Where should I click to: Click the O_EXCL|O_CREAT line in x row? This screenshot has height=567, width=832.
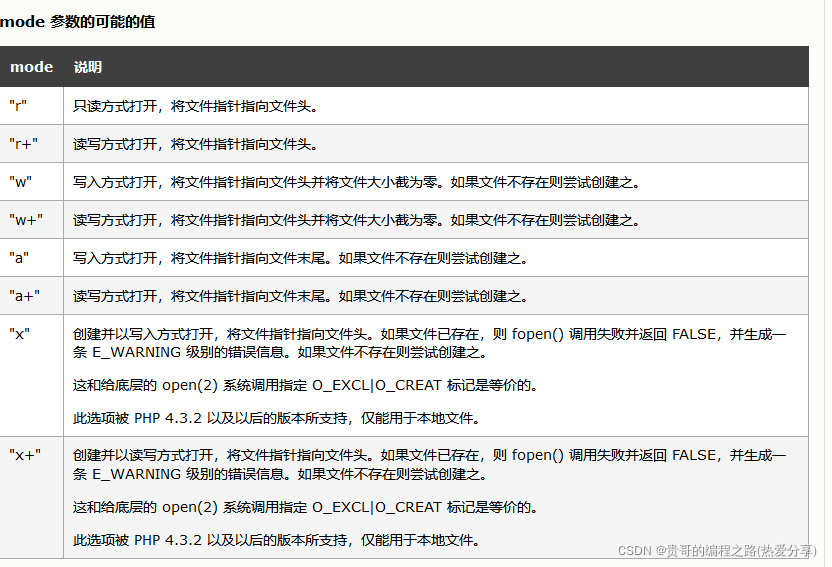[306, 385]
